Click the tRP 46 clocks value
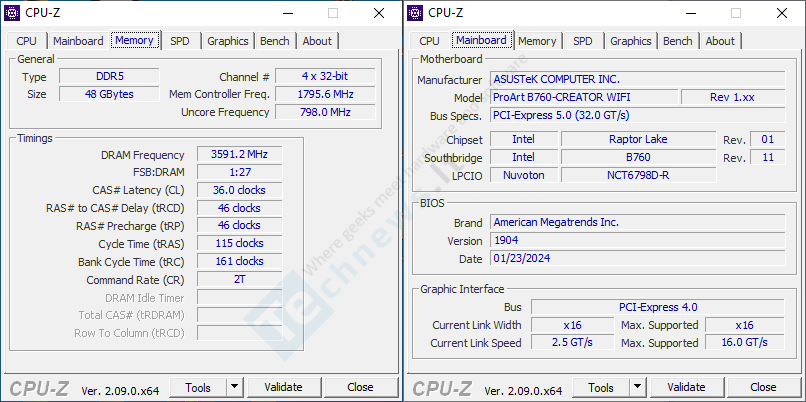Screen dimensions: 806x402 [240, 225]
